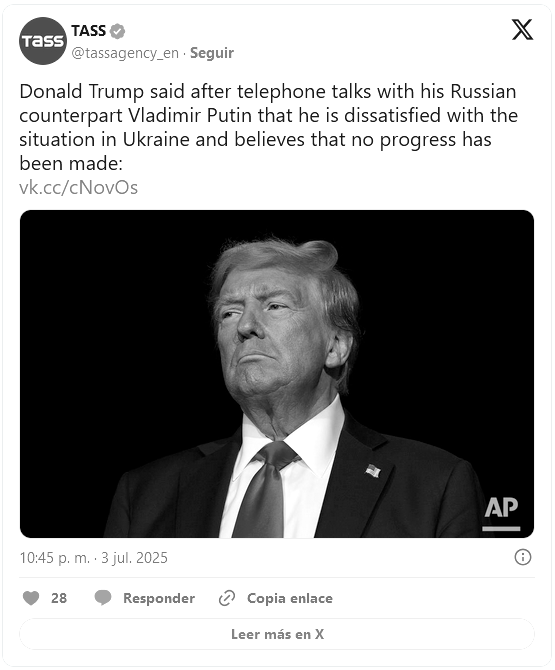Click the AP watermark on the photo
Screen dimensions: 555x670
point(501,513)
